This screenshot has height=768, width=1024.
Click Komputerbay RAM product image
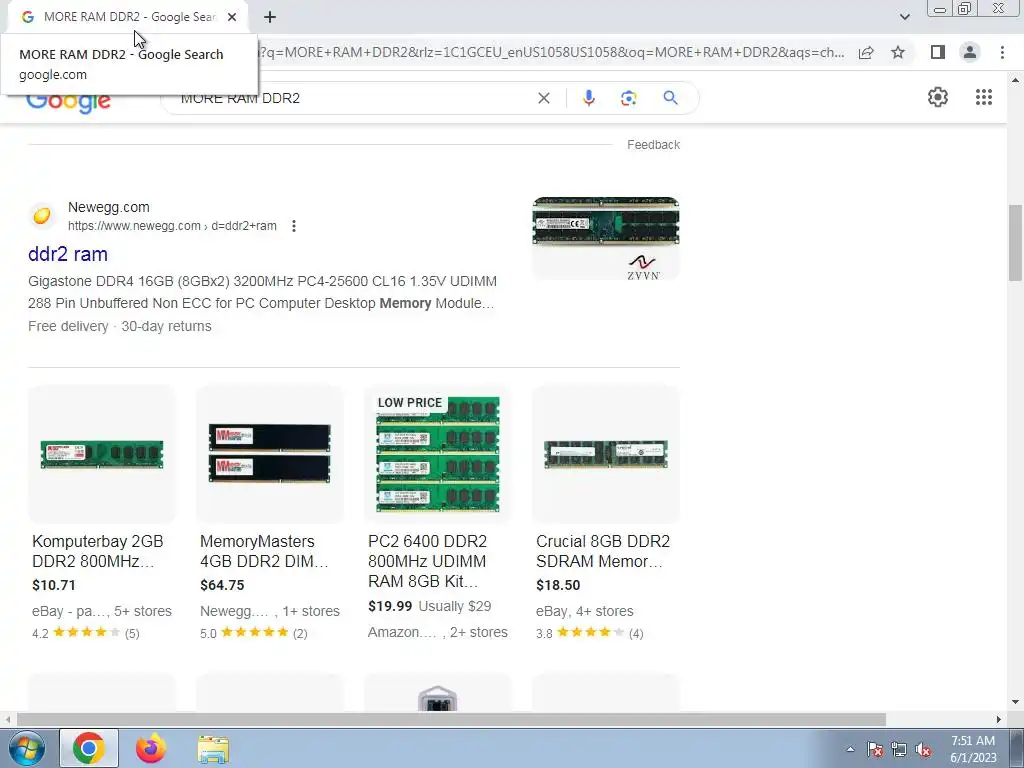102,455
